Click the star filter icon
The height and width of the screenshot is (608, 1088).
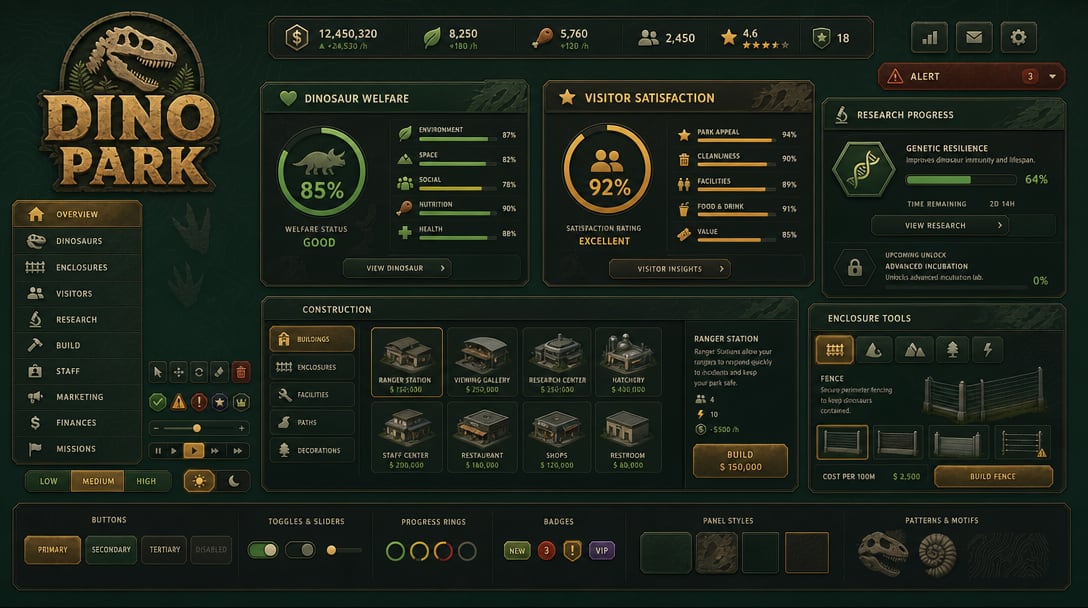219,401
